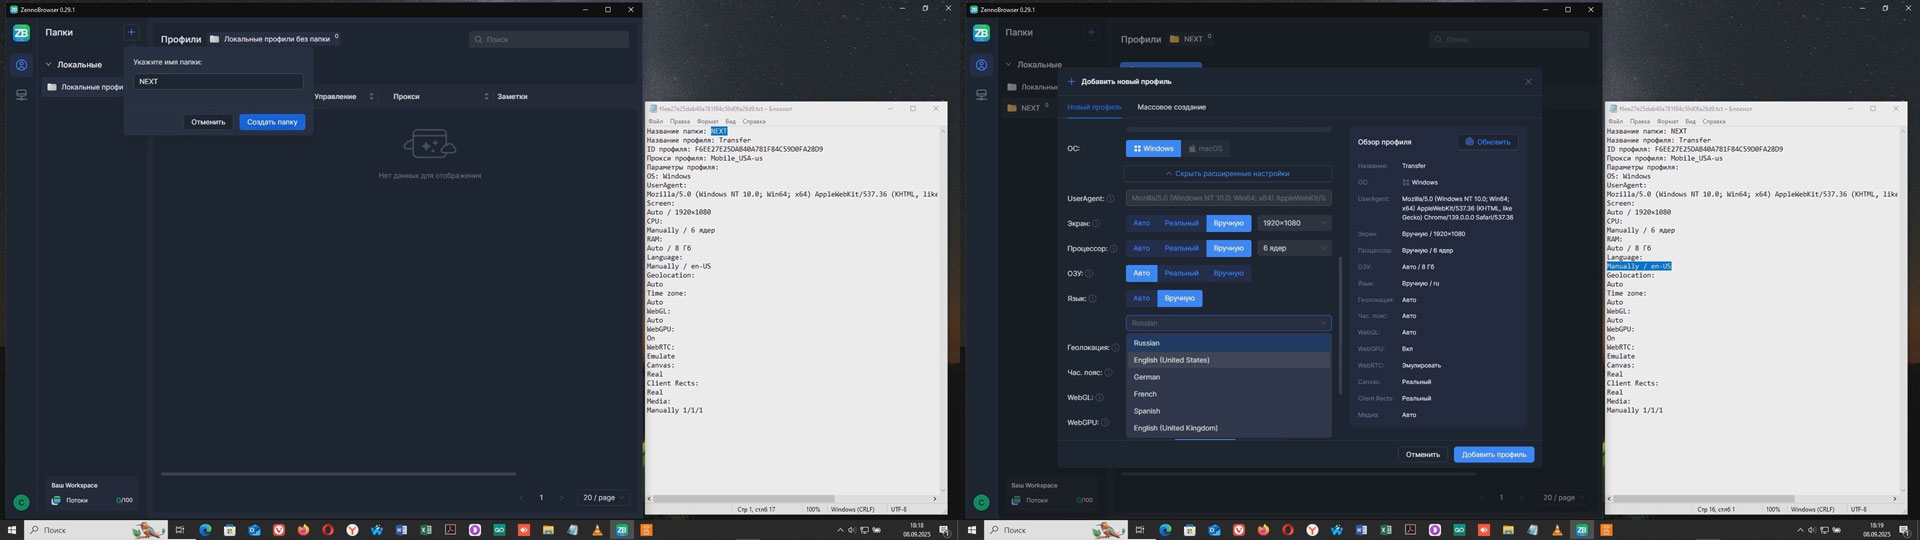Click sort arrows on the Прокси column
Image resolution: width=1920 pixels, height=540 pixels.
(x=486, y=96)
